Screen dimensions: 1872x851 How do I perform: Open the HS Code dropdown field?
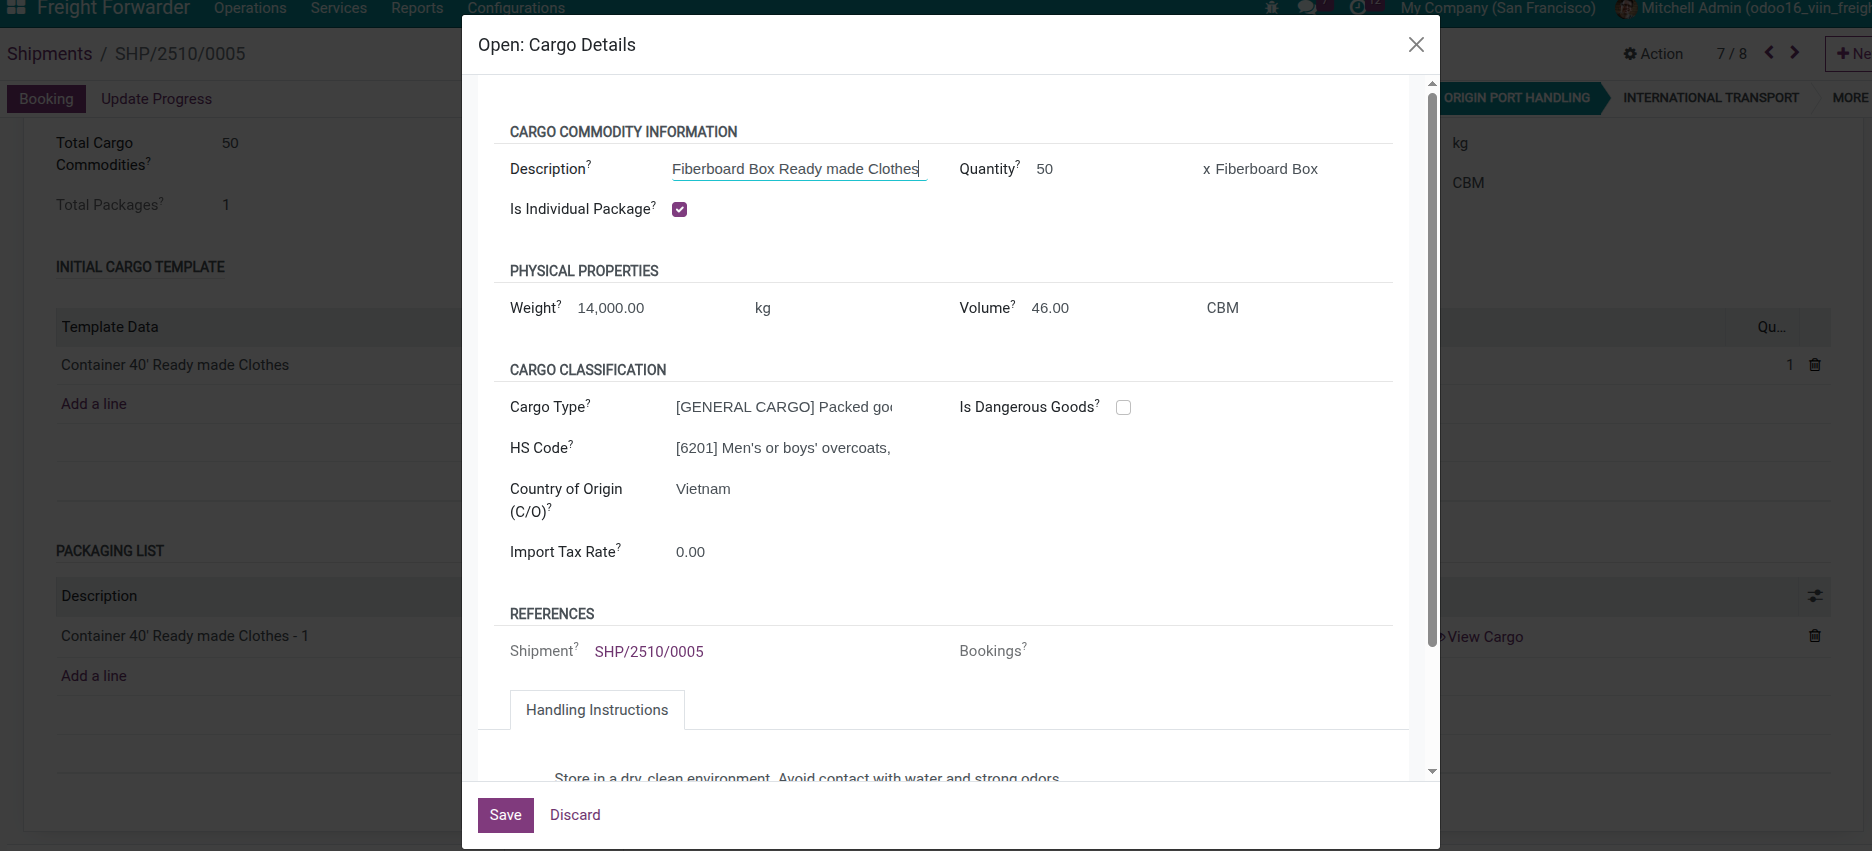pyautogui.click(x=784, y=448)
